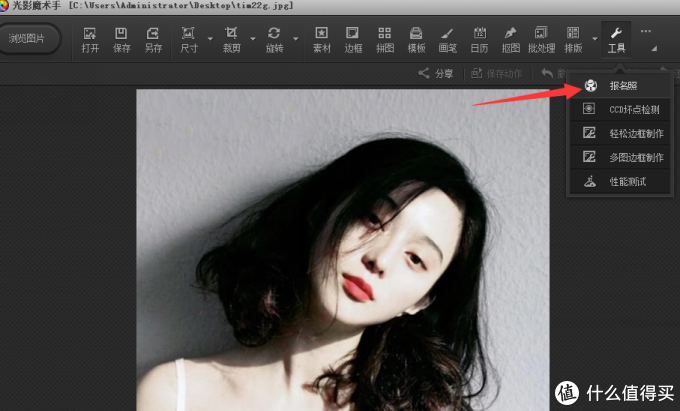Open the three-dot more options icon
The width and height of the screenshot is (680, 411).
click(x=646, y=31)
